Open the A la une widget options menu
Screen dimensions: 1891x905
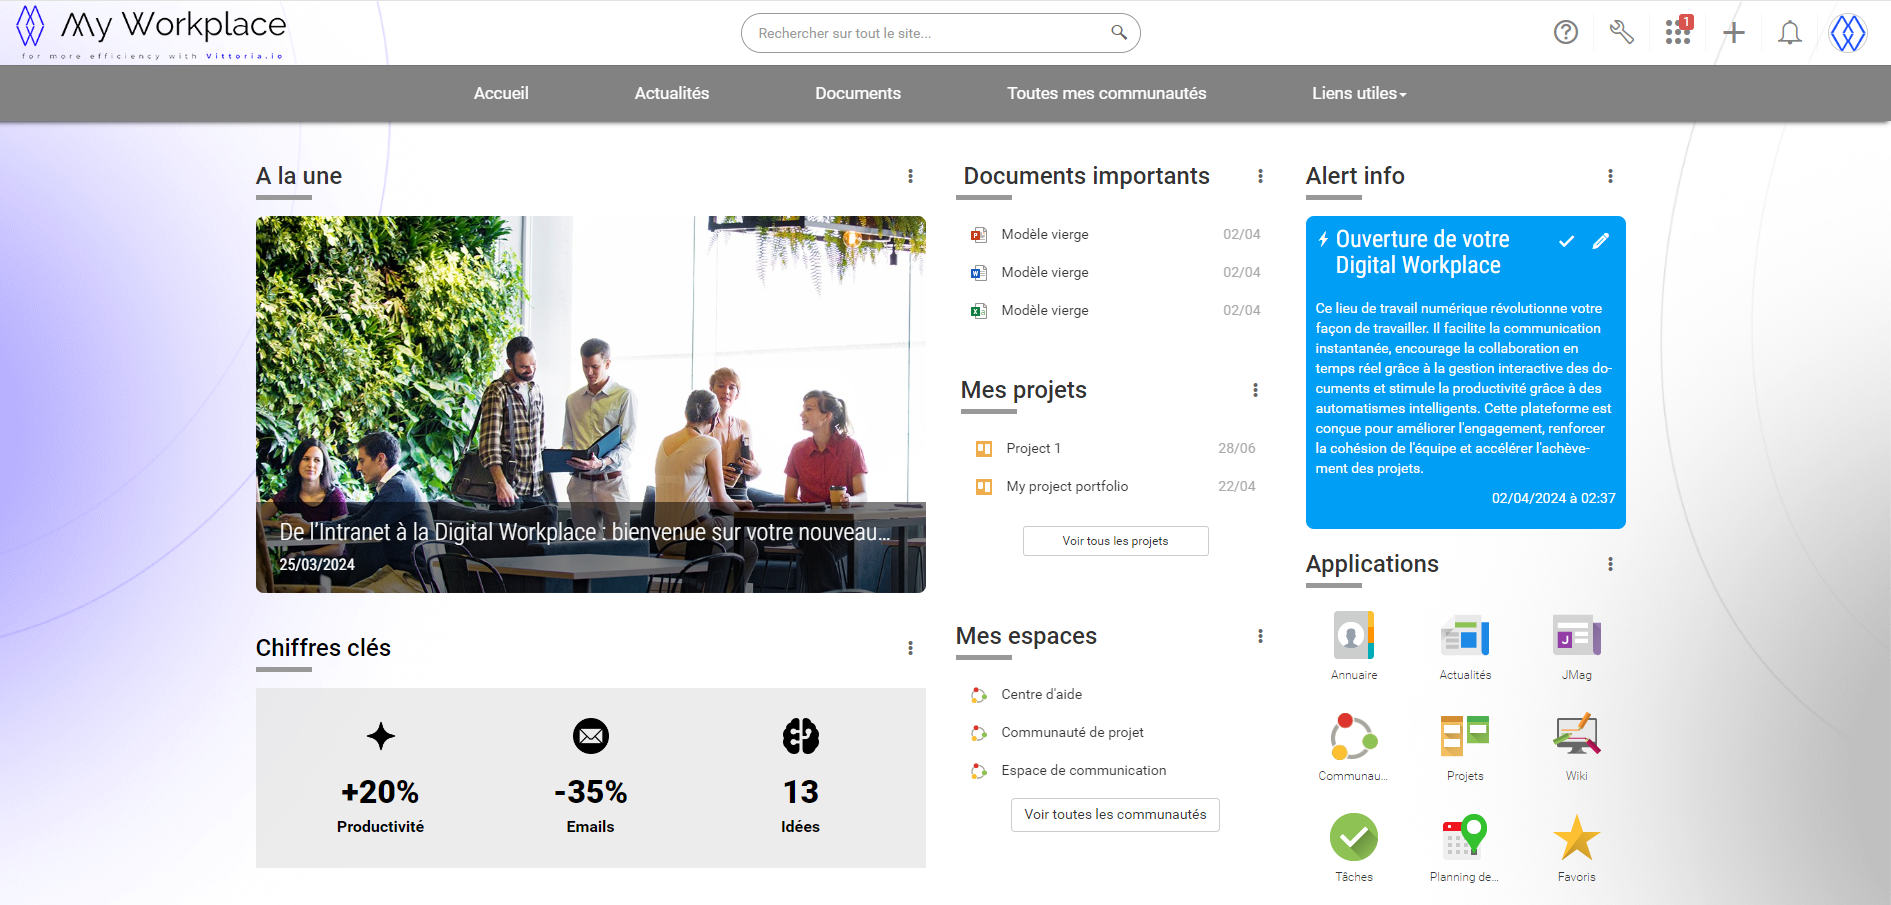pos(910,176)
